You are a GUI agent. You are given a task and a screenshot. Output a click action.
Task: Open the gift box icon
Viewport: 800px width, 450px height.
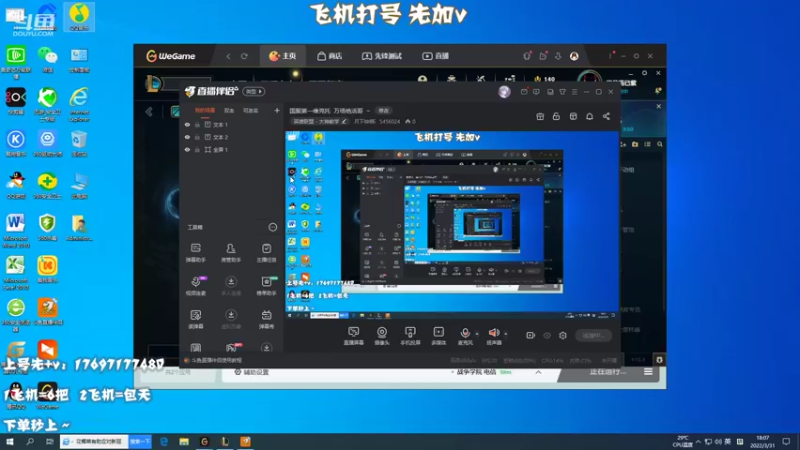coord(540,116)
